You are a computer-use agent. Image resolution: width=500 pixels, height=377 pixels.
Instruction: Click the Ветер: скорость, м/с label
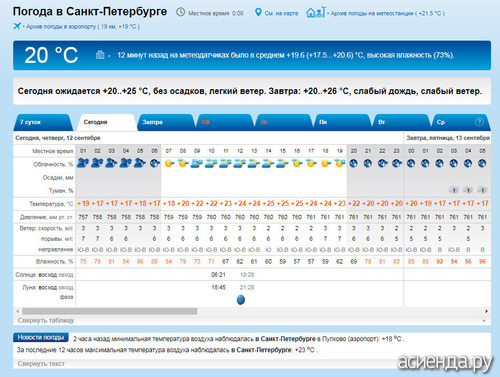[x=46, y=228]
